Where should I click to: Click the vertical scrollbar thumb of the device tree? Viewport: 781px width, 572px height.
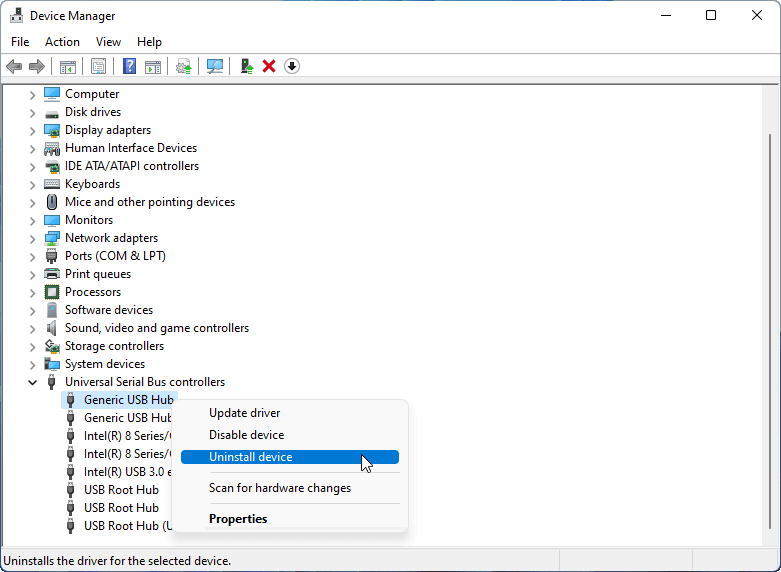pyautogui.click(x=771, y=329)
